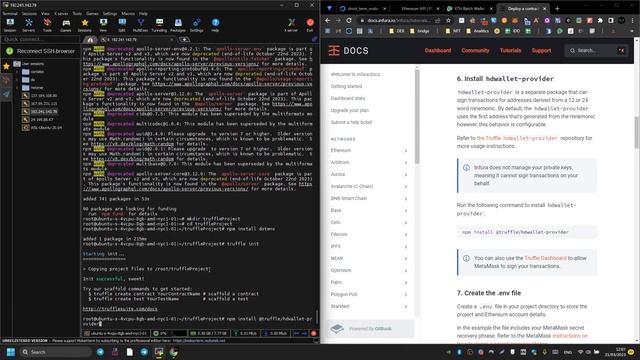Click the Split icon in MobaXterm toolbar
This screenshot has height=360, width=640.
[122, 25]
